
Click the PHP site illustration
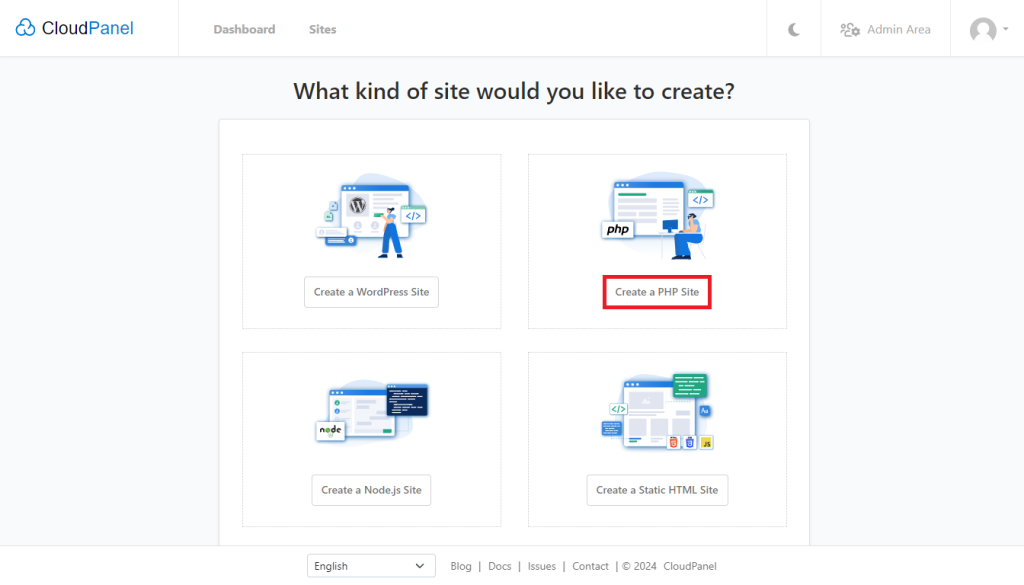pos(657,216)
